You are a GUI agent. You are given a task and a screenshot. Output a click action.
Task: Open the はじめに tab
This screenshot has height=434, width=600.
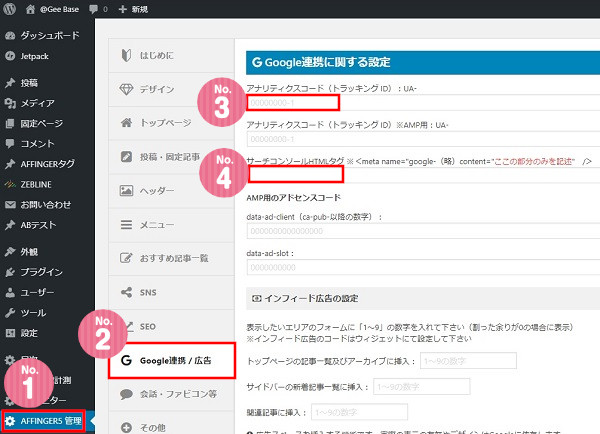coord(171,55)
